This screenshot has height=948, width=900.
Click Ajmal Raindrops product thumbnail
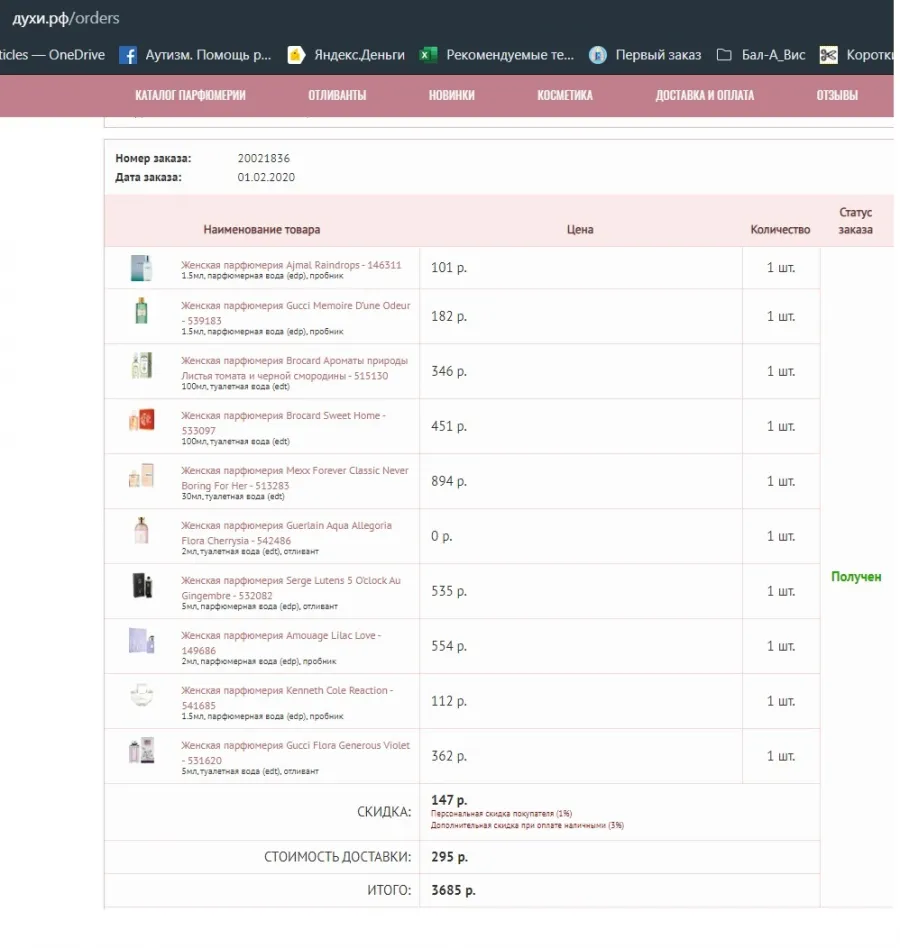pos(141,268)
